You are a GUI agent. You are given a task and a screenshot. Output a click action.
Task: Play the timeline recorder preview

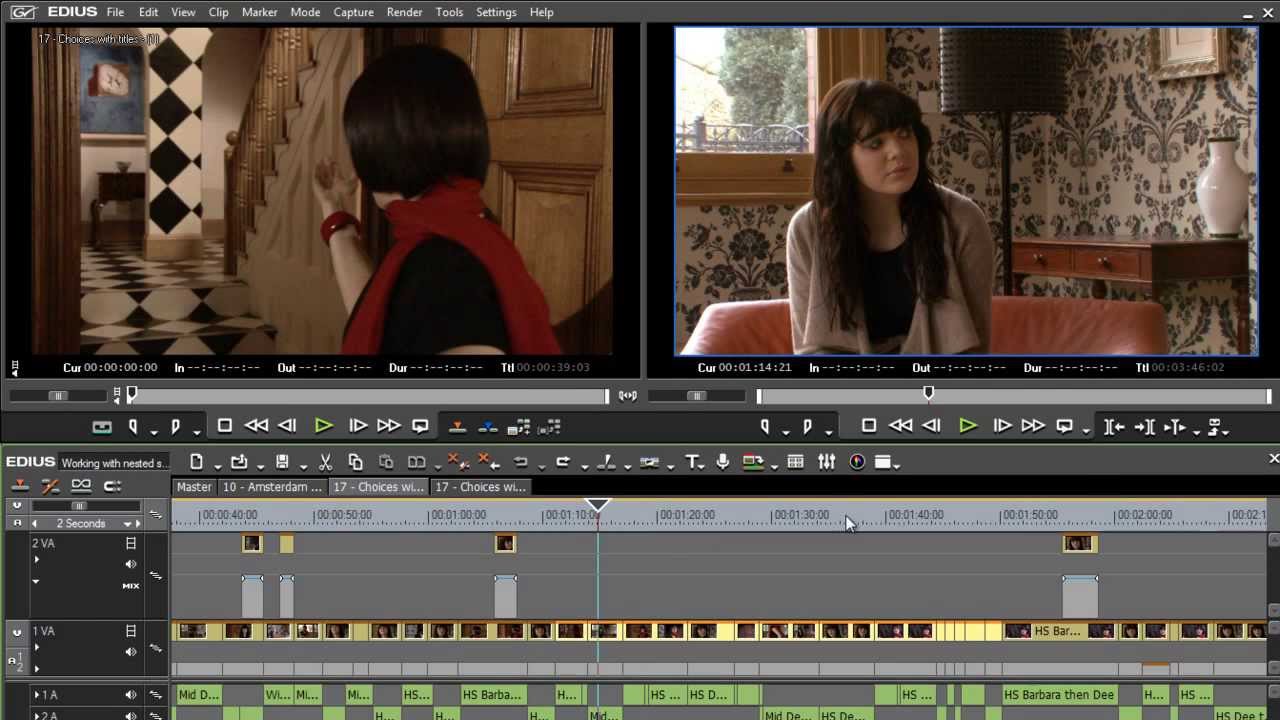pos(967,426)
